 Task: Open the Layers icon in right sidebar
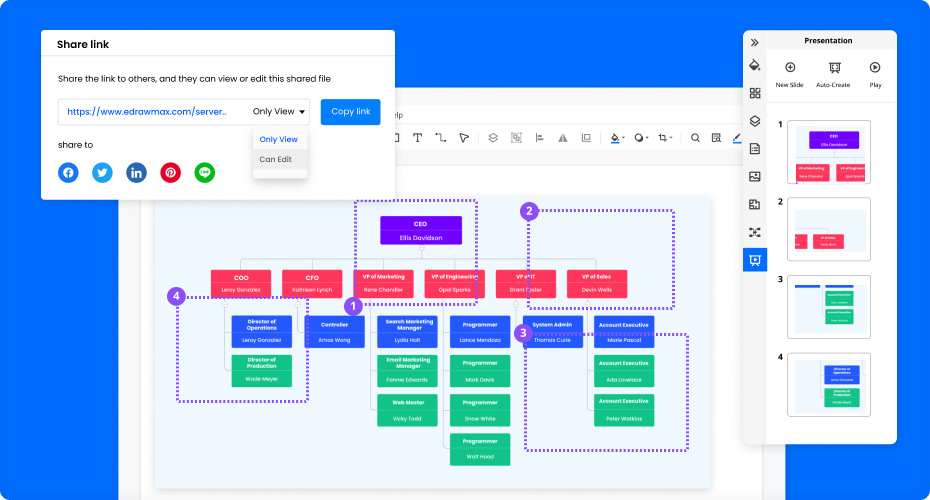755,121
